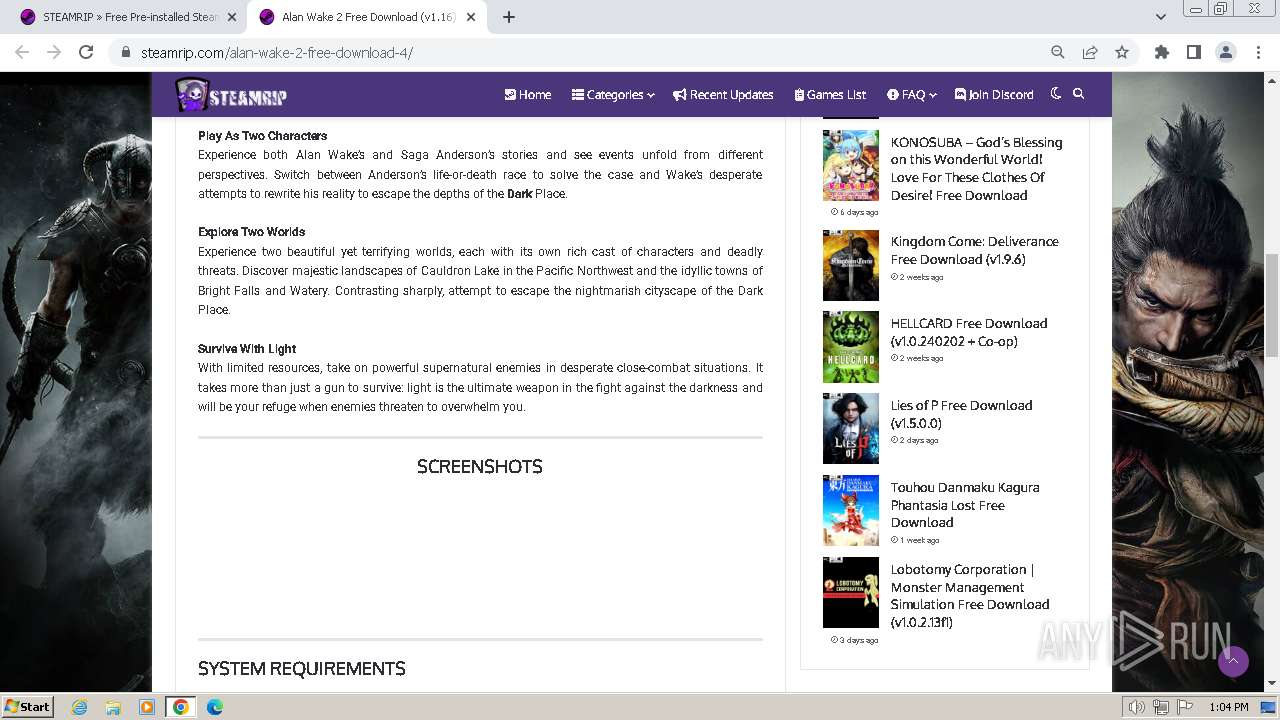Image resolution: width=1280 pixels, height=720 pixels.
Task: Click the scrollbar down arrow
Action: coord(1272,684)
